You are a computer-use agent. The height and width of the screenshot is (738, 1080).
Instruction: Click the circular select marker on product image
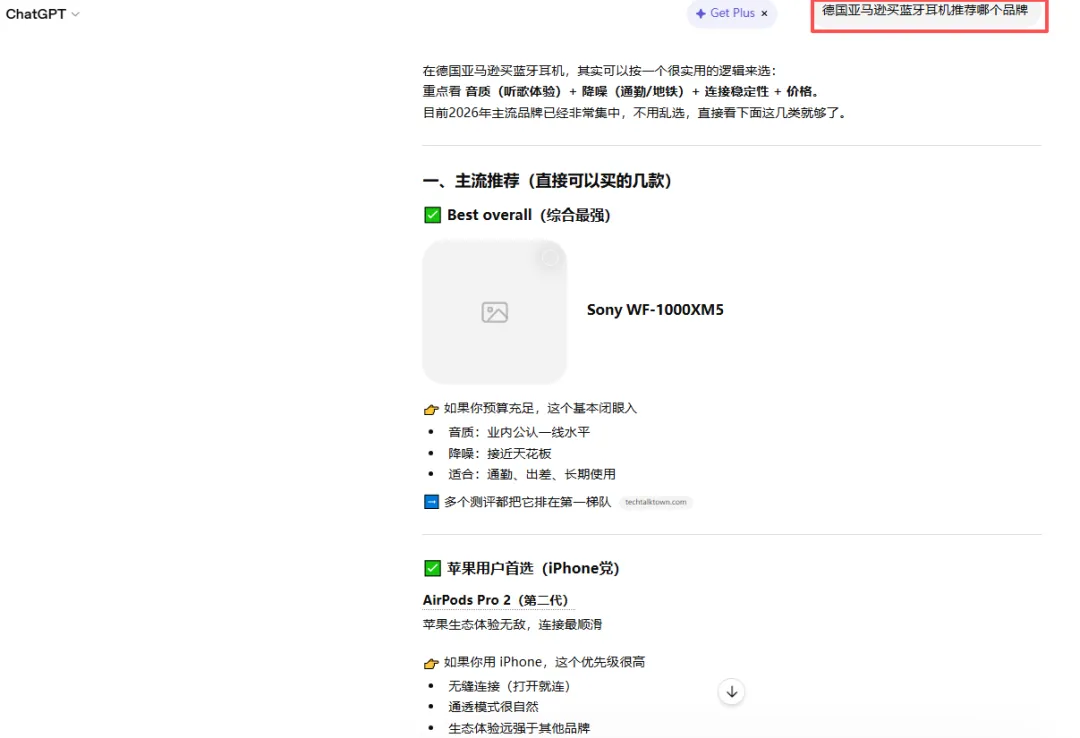pyautogui.click(x=550, y=258)
